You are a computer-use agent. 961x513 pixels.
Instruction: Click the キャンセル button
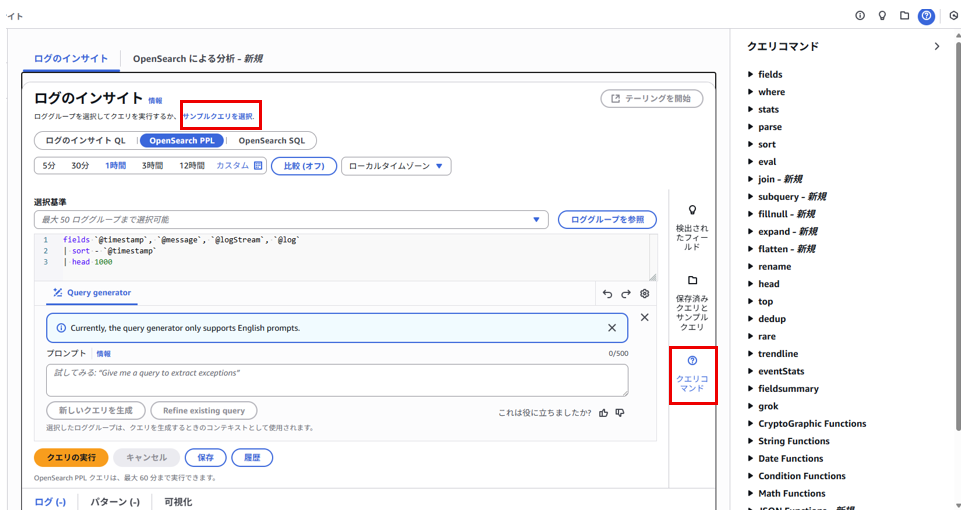pos(146,457)
